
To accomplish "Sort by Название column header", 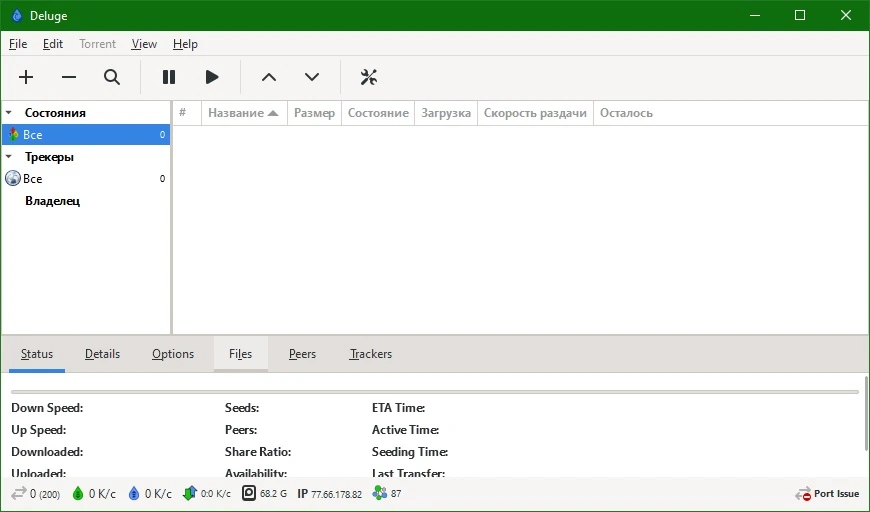I will pyautogui.click(x=244, y=113).
